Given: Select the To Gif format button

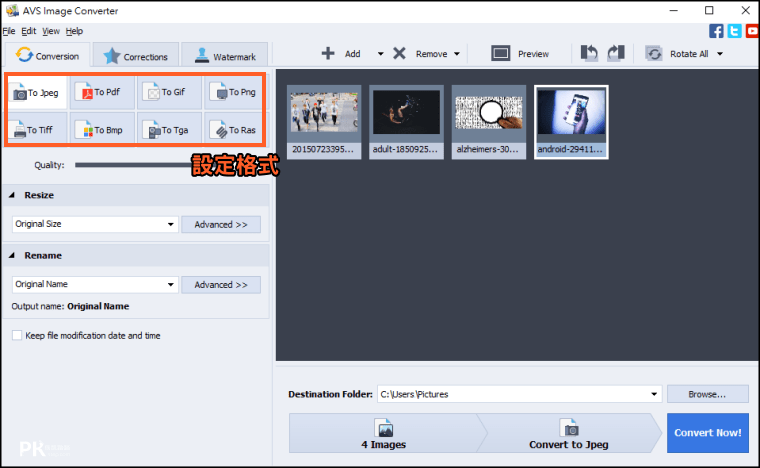Looking at the screenshot, I should click(x=169, y=92).
